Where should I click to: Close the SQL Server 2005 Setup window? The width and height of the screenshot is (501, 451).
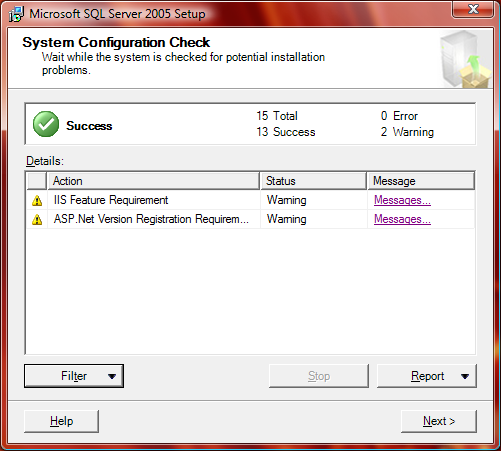pos(473,9)
